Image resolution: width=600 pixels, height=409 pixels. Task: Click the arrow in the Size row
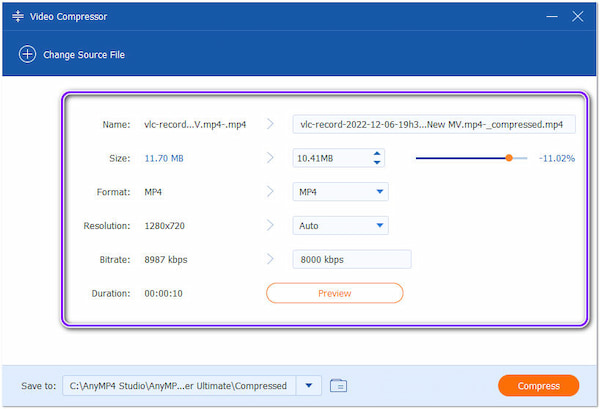coord(270,158)
